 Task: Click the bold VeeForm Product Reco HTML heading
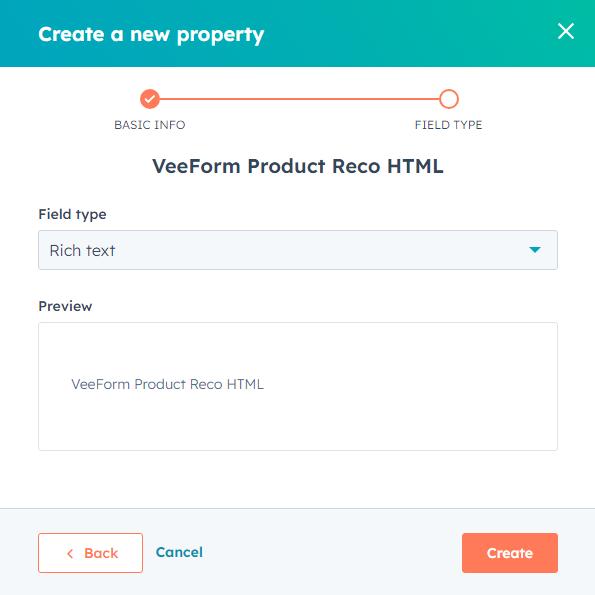(x=298, y=166)
